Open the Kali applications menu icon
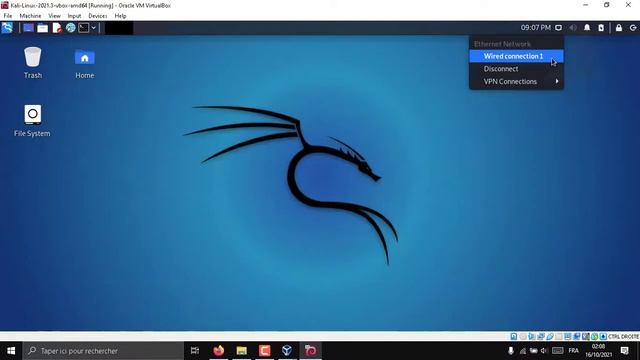The height and width of the screenshot is (360, 640). (7, 28)
